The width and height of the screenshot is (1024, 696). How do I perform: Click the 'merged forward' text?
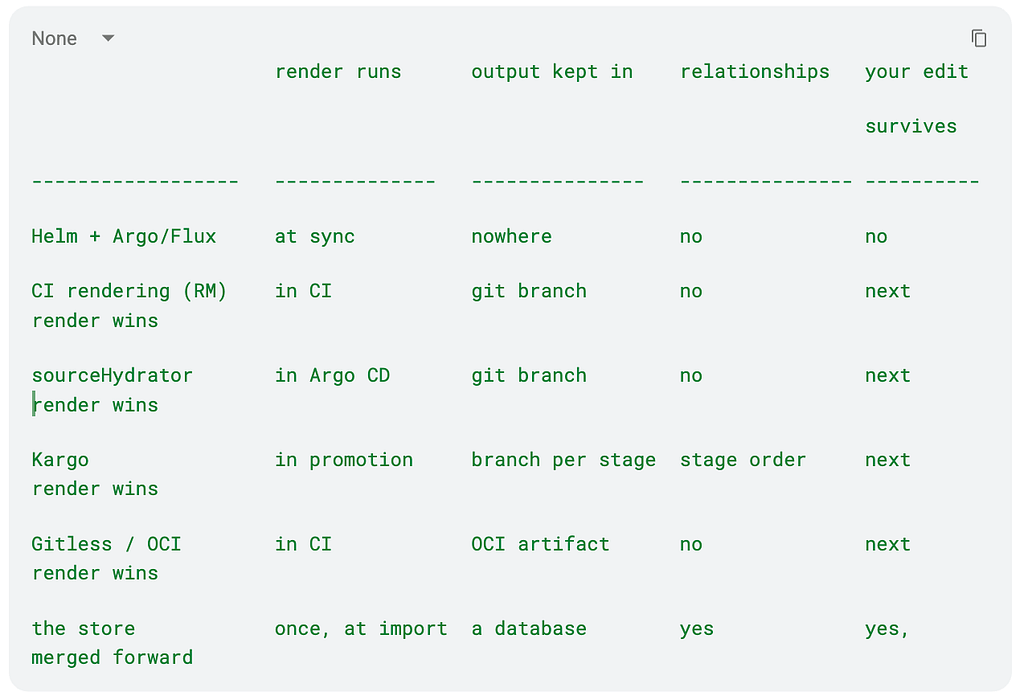click(x=112, y=657)
